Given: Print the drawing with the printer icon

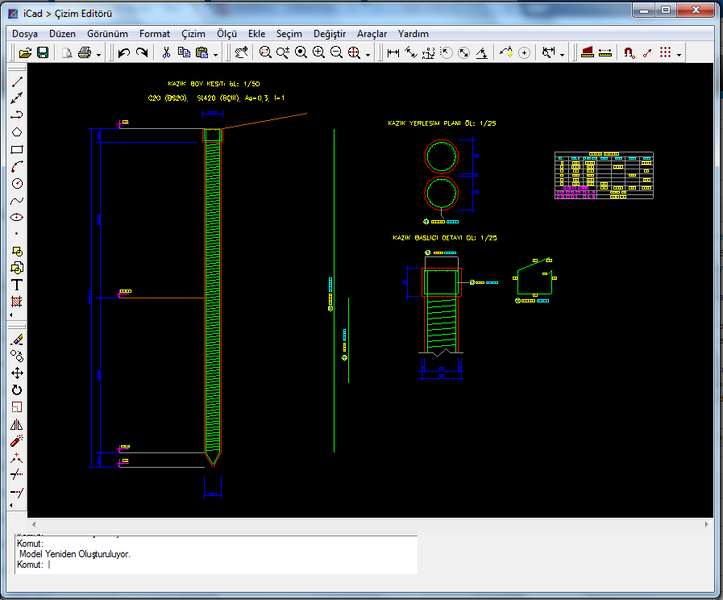Looking at the screenshot, I should coord(84,53).
